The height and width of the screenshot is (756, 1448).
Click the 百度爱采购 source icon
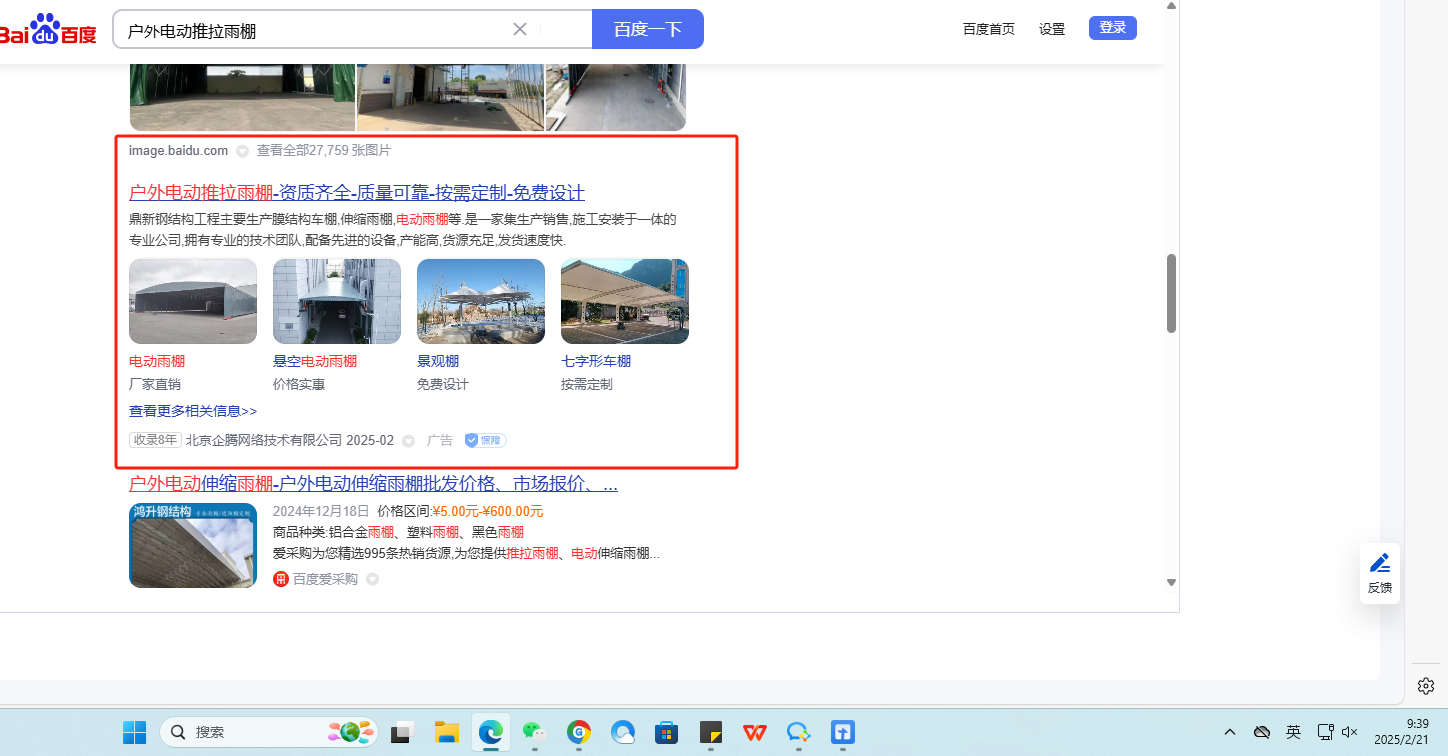pos(281,579)
